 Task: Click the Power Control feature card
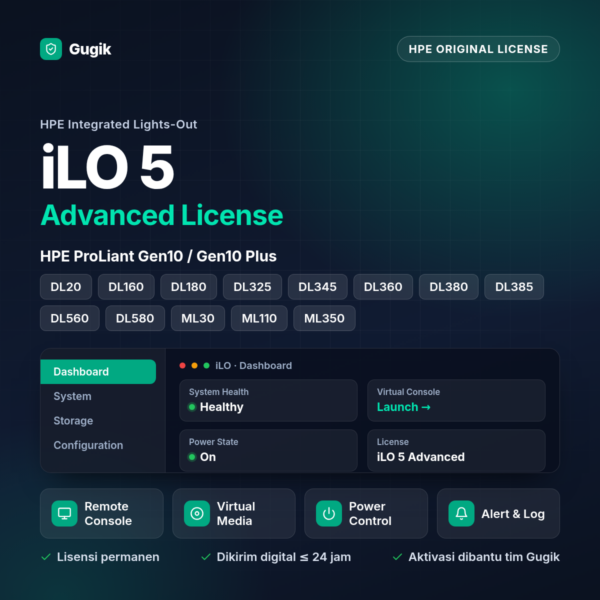(x=366, y=514)
